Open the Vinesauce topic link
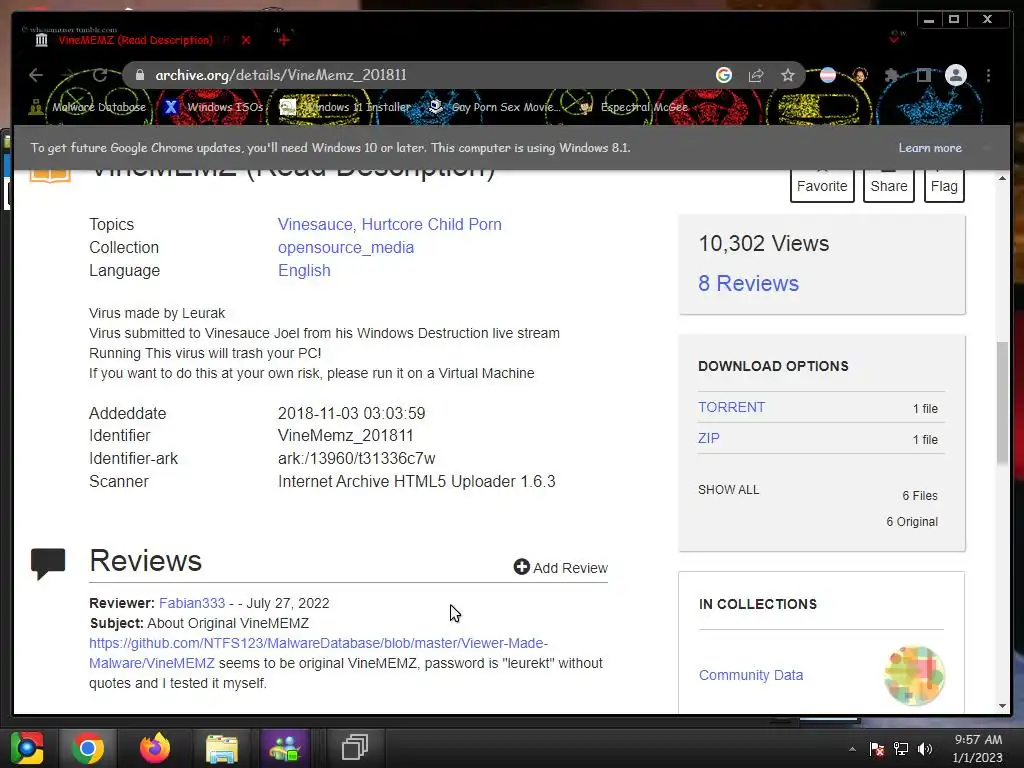The width and height of the screenshot is (1024, 768). point(316,224)
